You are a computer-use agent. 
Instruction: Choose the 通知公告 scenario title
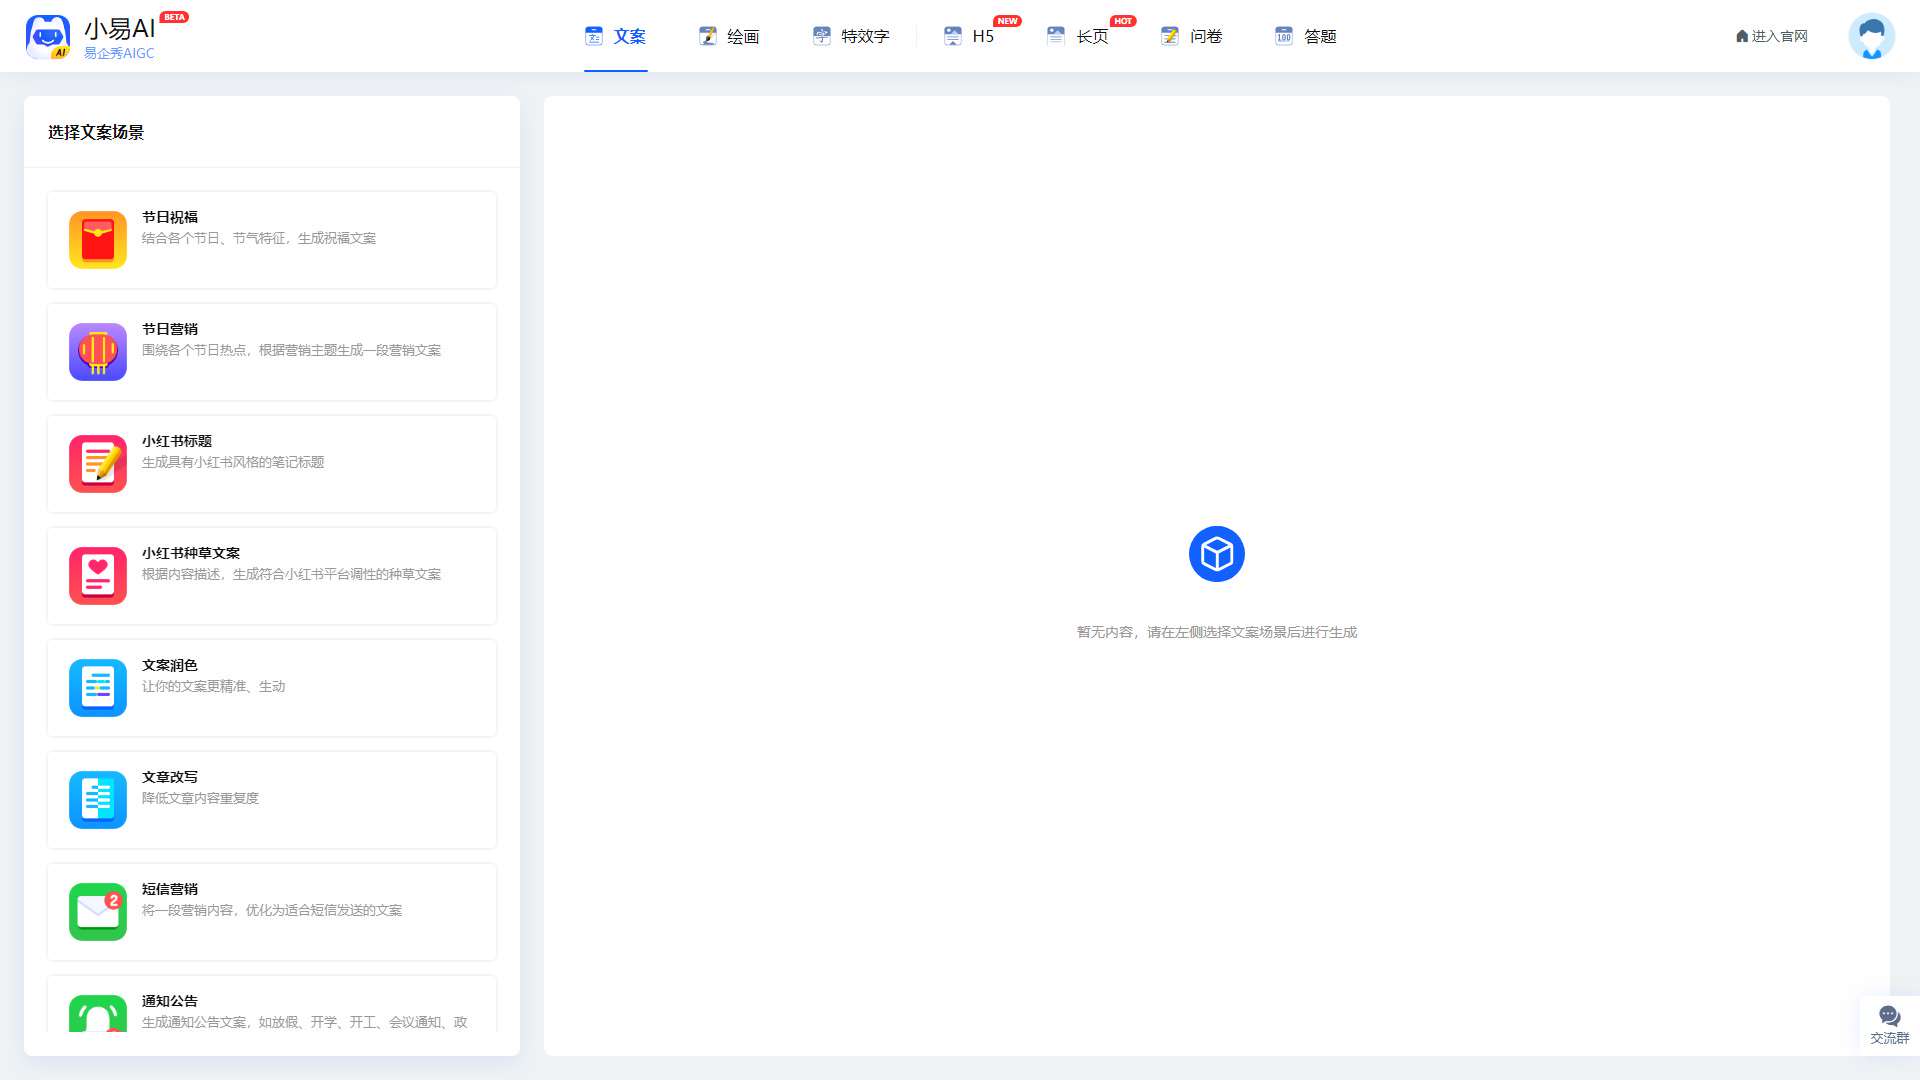pyautogui.click(x=170, y=1001)
